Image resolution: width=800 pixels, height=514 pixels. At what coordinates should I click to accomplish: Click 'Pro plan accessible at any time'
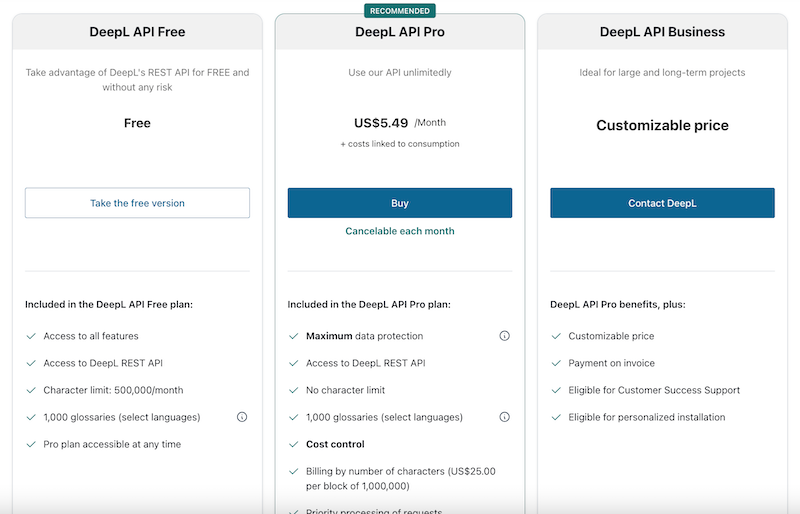tap(112, 444)
